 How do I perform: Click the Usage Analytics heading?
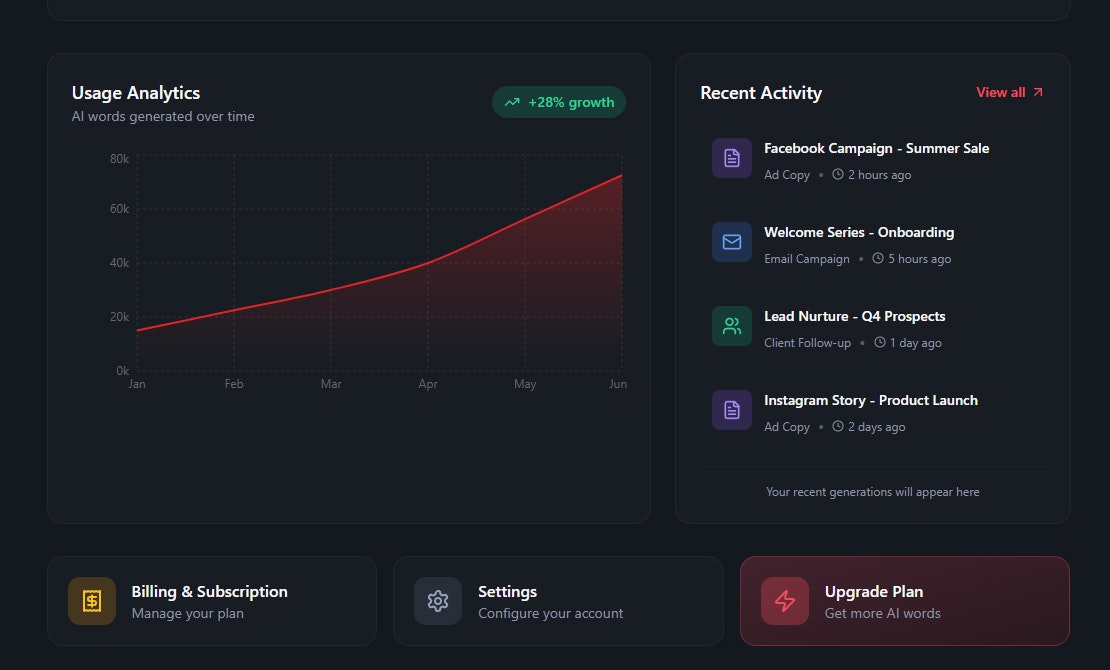pos(136,93)
